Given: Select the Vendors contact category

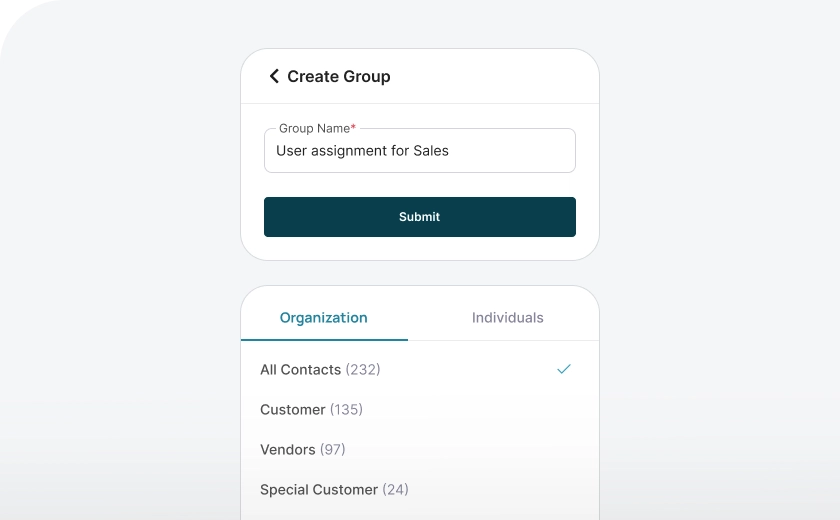Looking at the screenshot, I should click(x=288, y=450).
